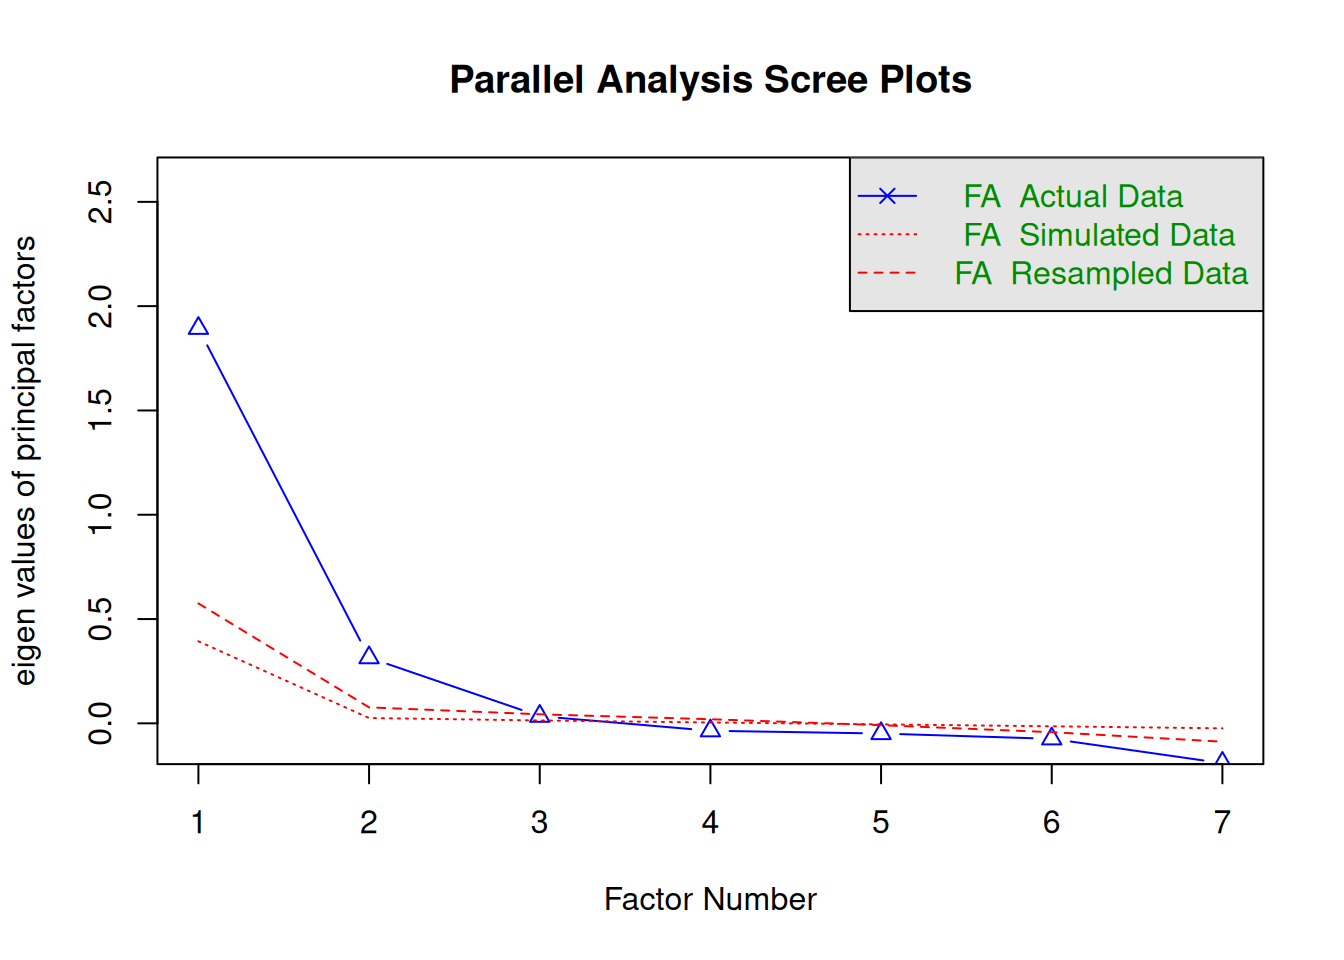
Task: Click the y-axis tick label 2.5
Action: (x=101, y=202)
